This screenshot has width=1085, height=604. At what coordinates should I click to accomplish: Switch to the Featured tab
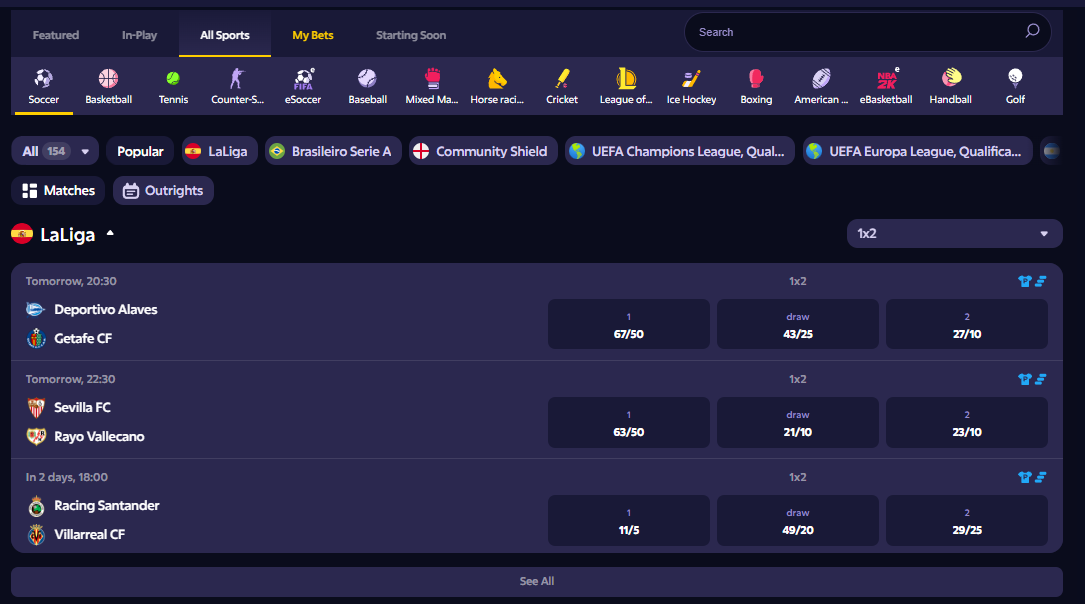coord(56,35)
